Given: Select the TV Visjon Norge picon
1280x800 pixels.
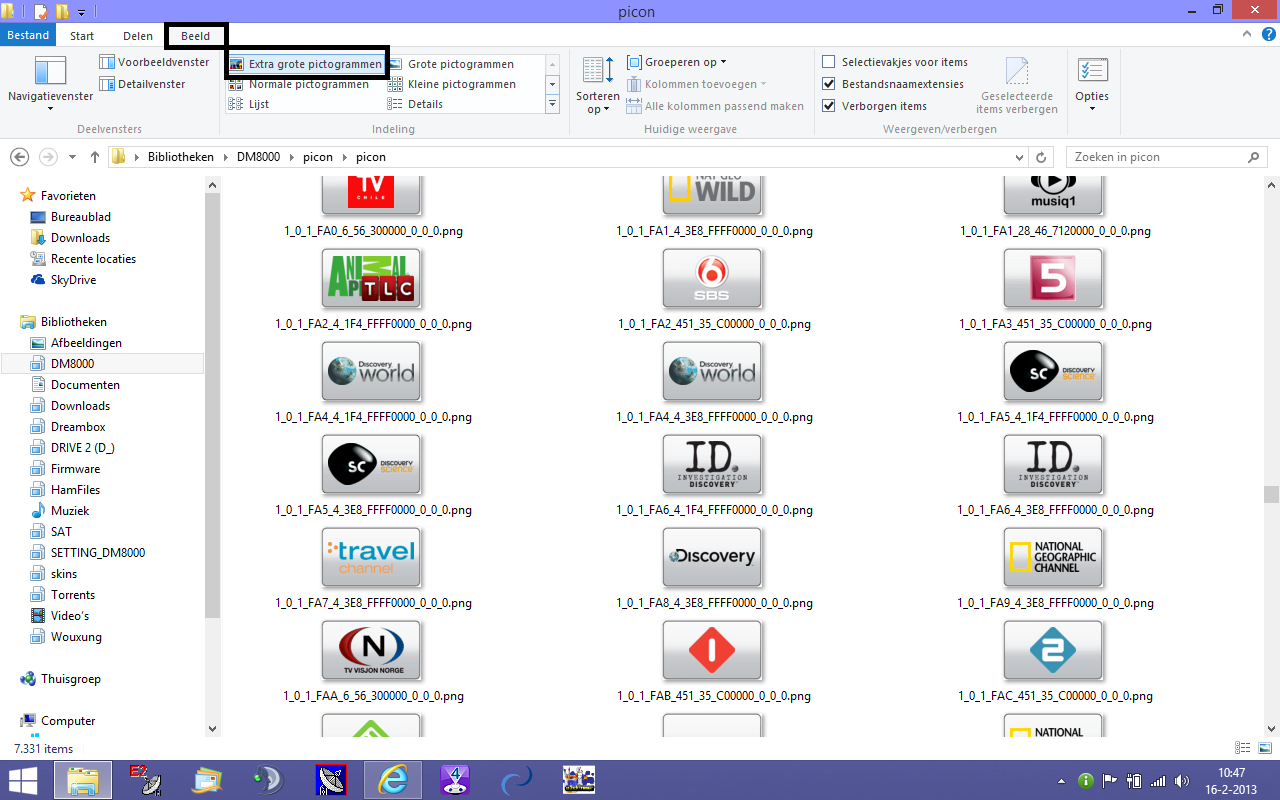Looking at the screenshot, I should 371,652.
